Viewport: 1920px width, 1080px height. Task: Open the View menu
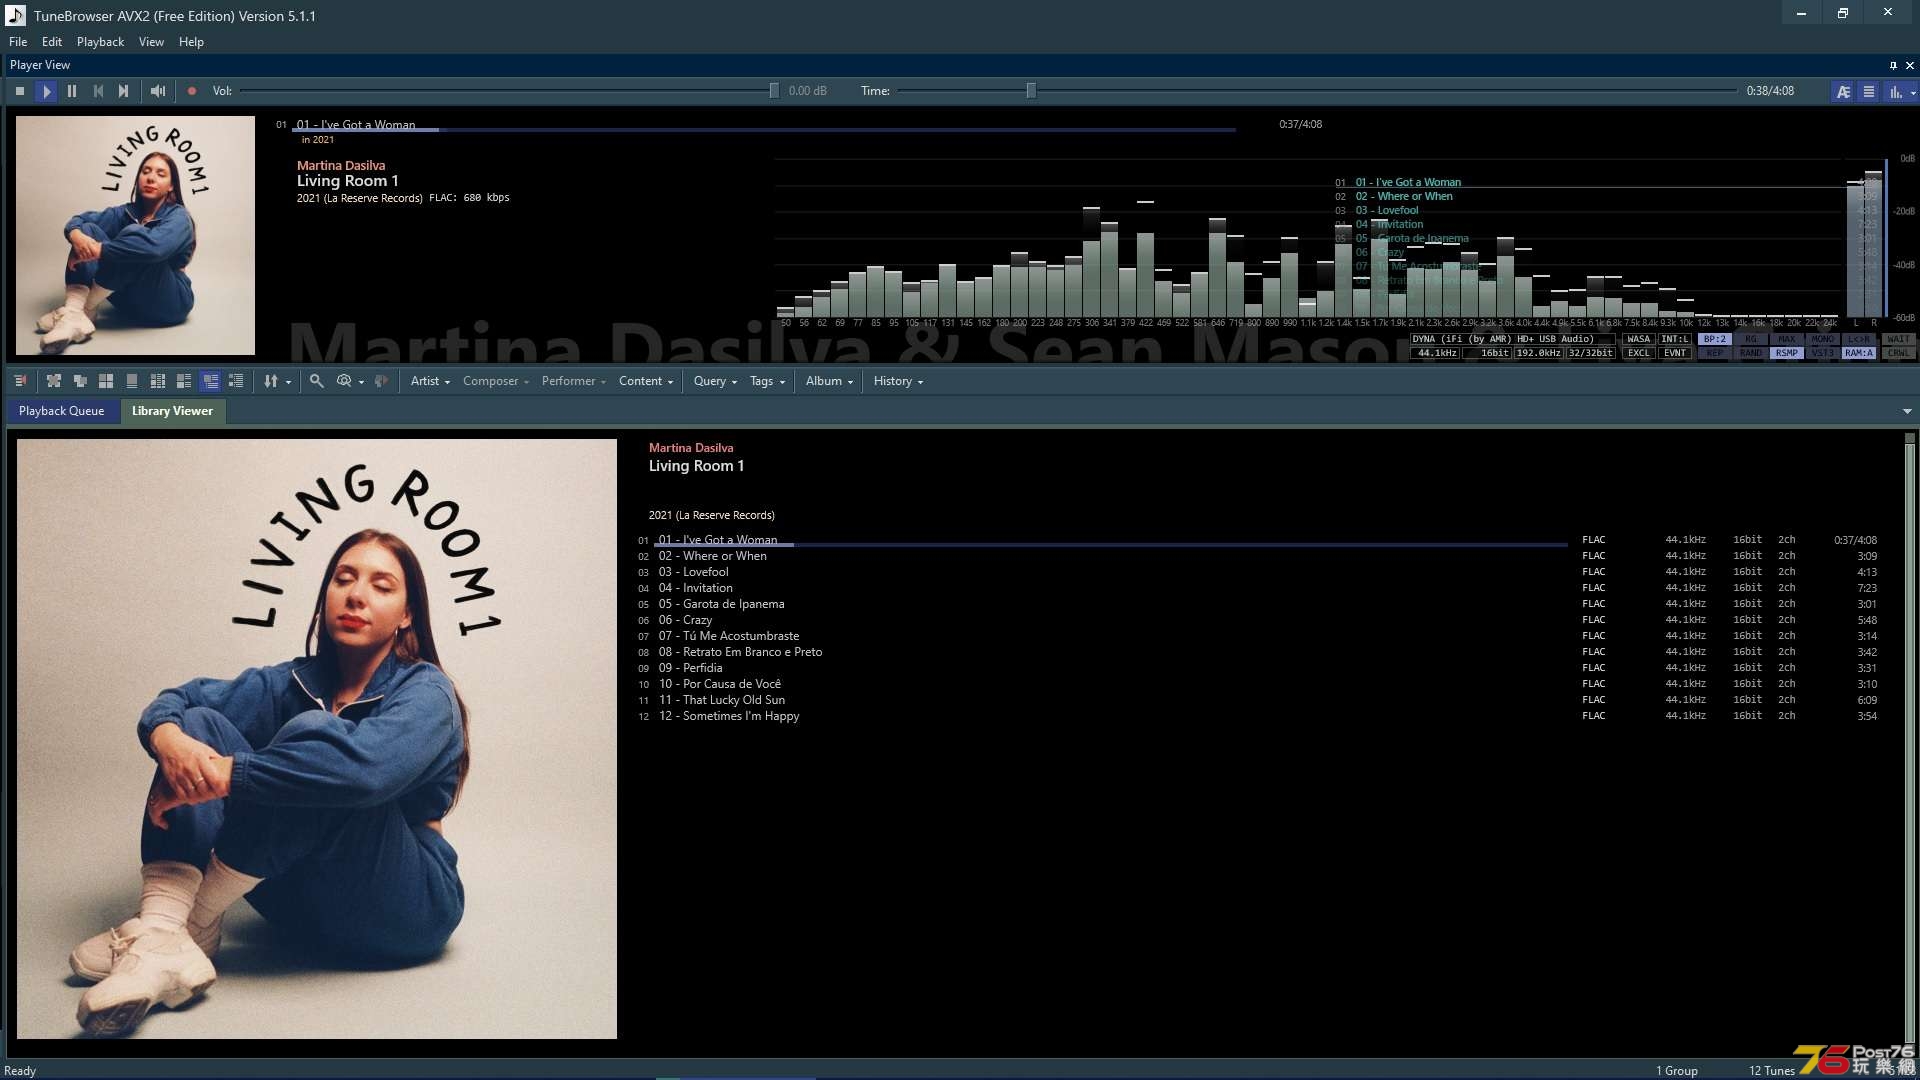151,42
